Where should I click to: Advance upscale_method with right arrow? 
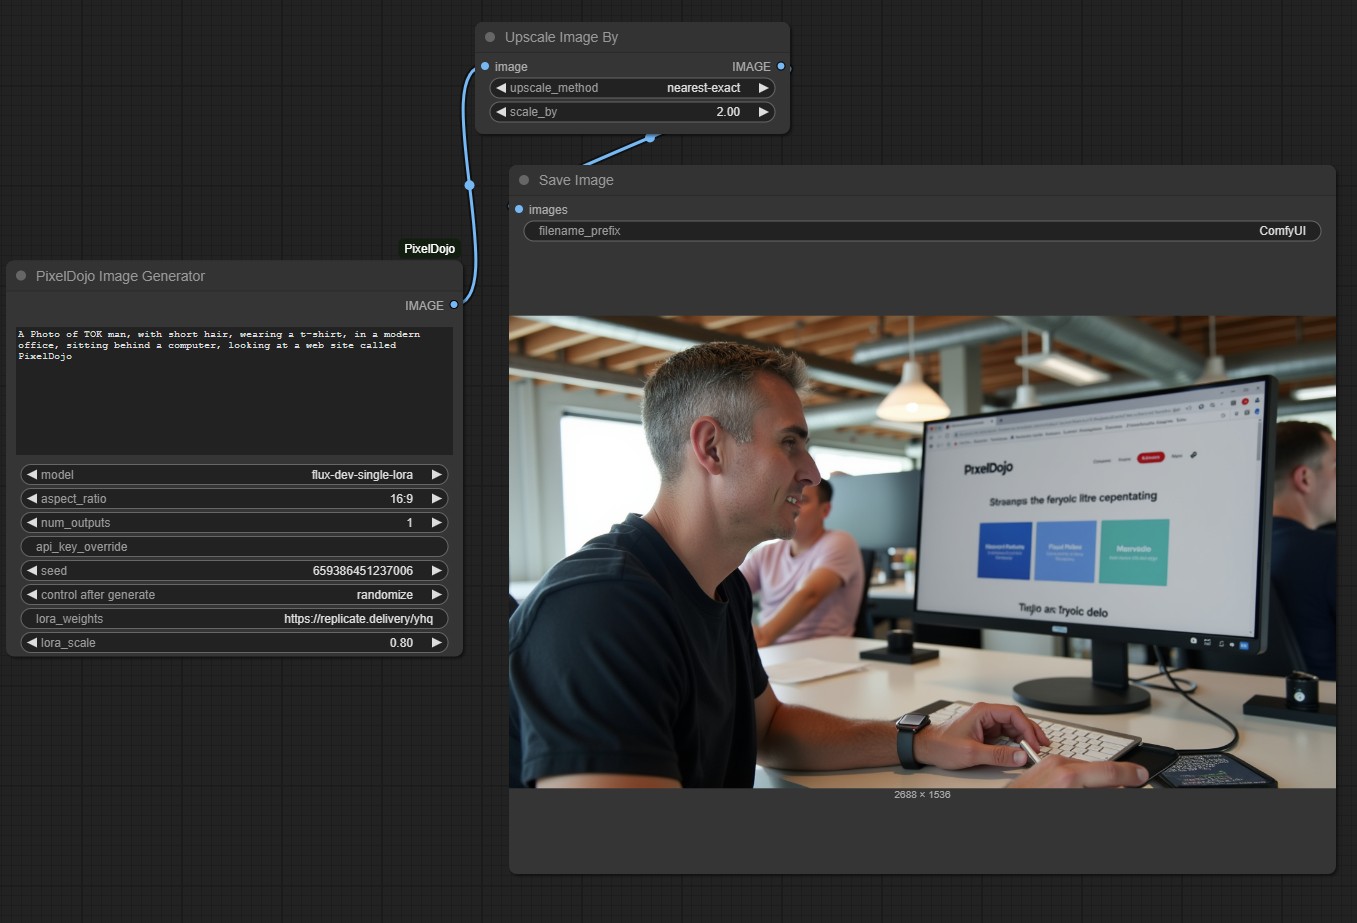(763, 88)
